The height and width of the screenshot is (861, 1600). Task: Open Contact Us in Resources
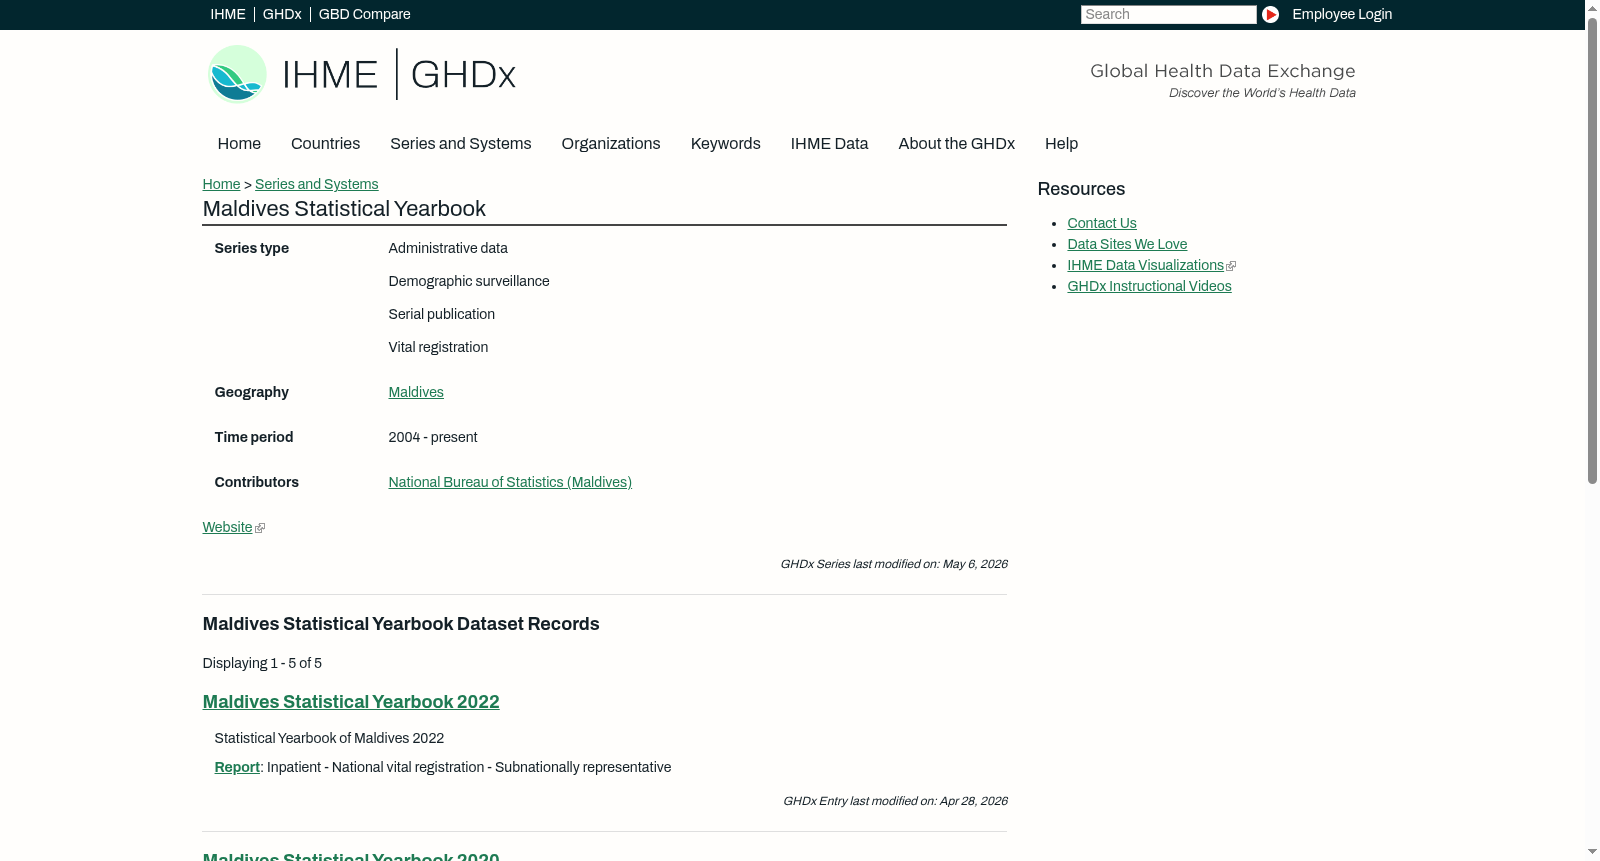point(1102,223)
